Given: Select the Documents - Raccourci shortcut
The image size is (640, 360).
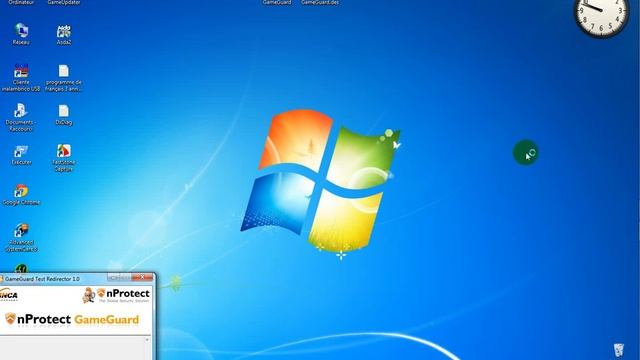Looking at the screenshot, I should tap(21, 118).
